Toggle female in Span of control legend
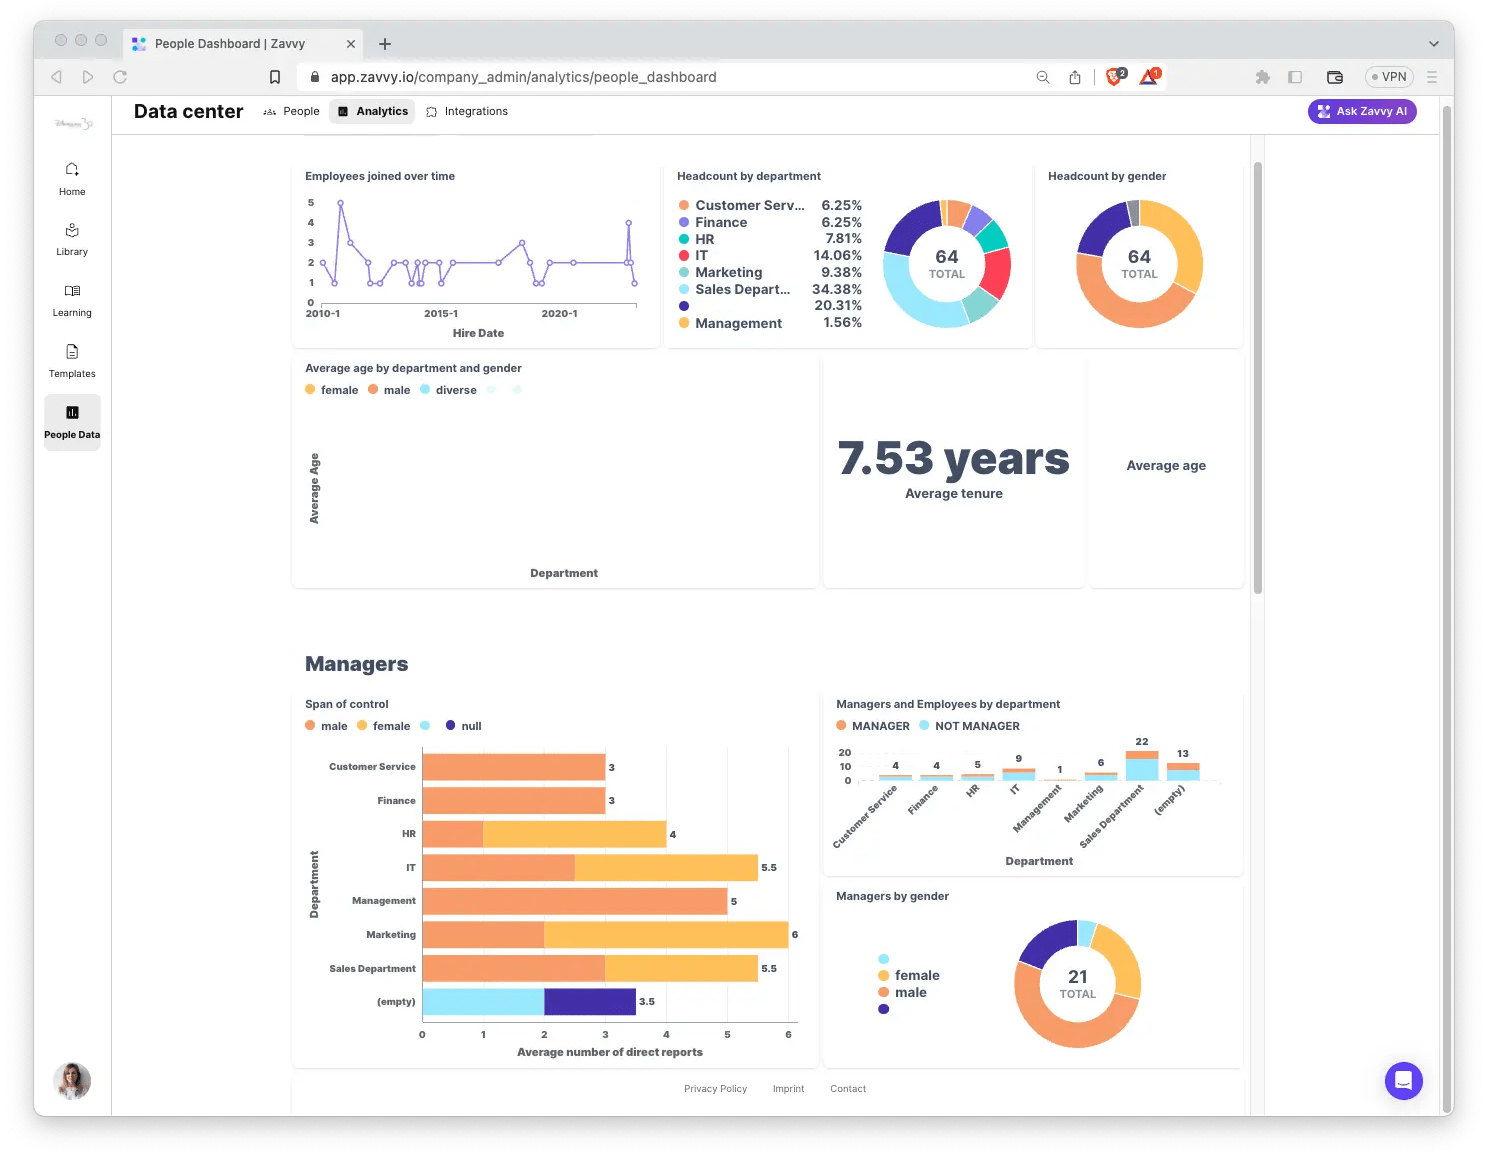 pyautogui.click(x=383, y=726)
